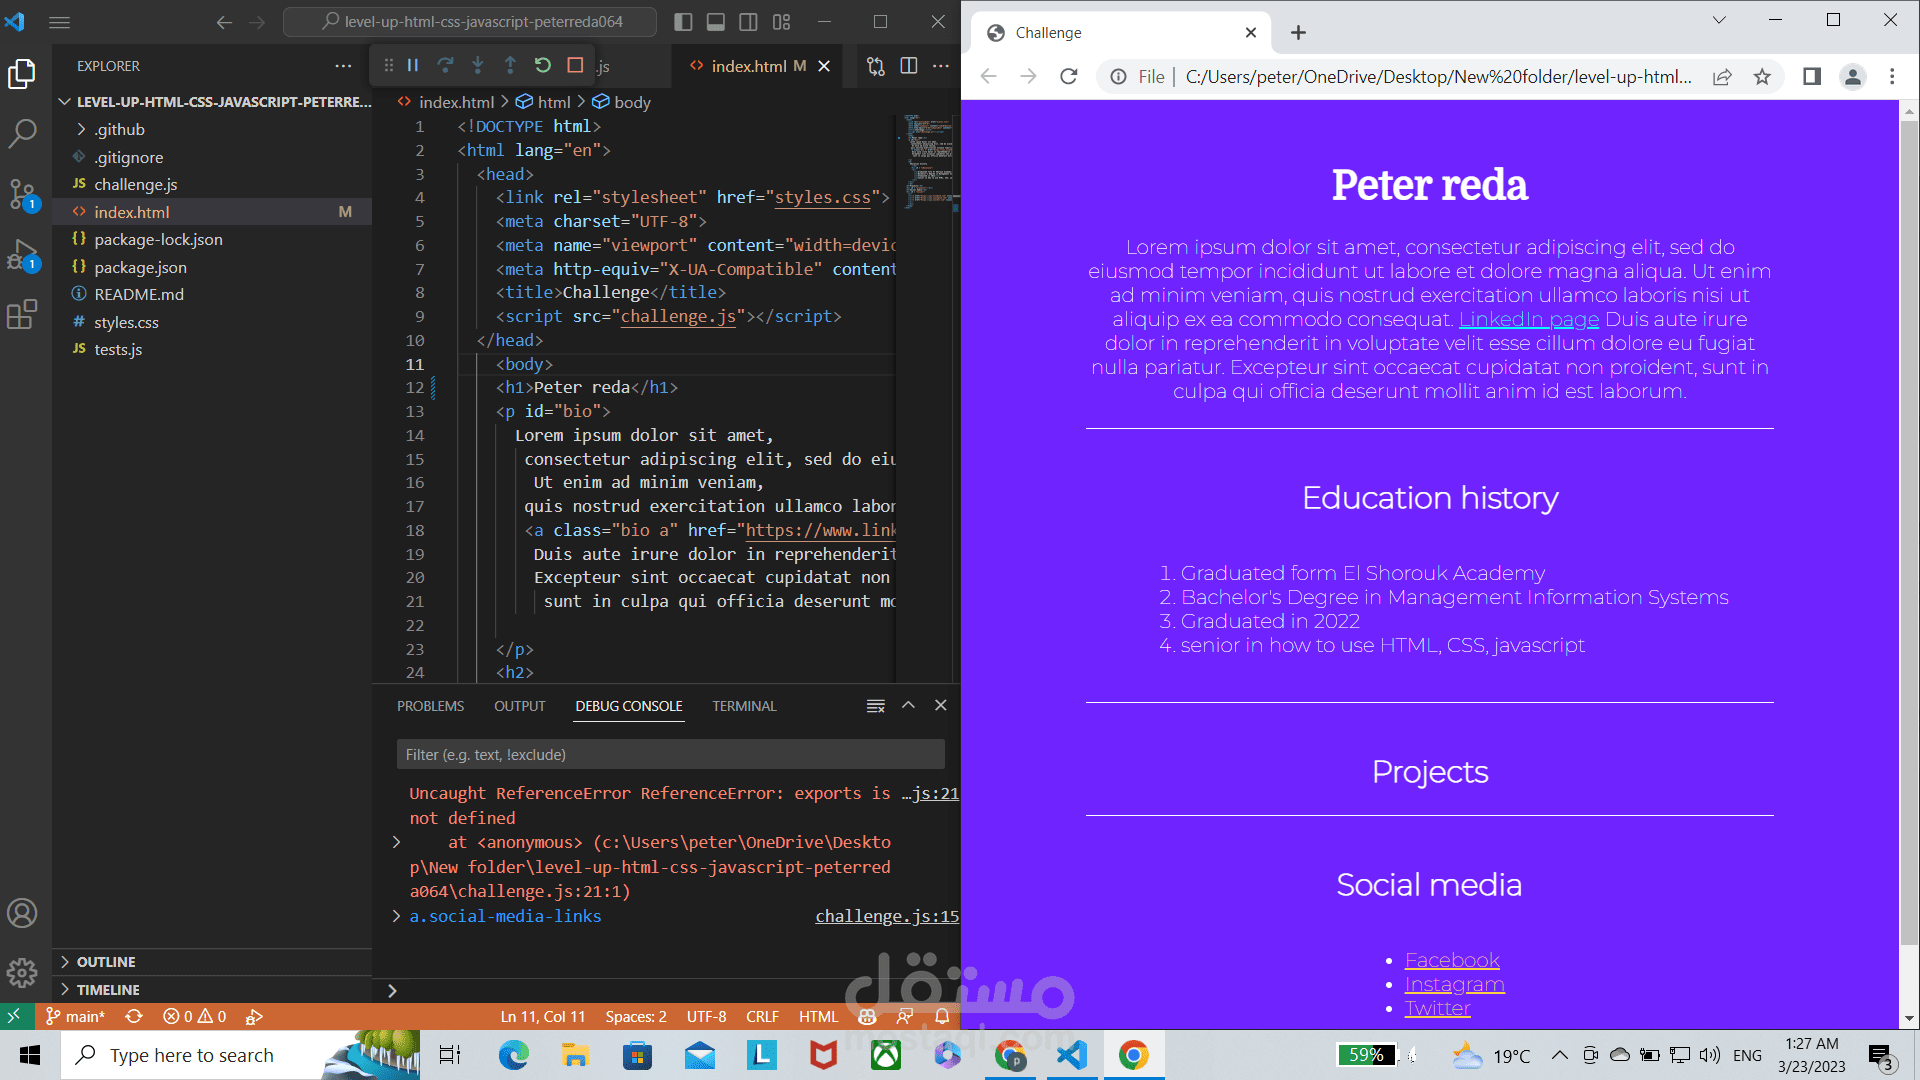Open the Search view in activity bar

22,133
